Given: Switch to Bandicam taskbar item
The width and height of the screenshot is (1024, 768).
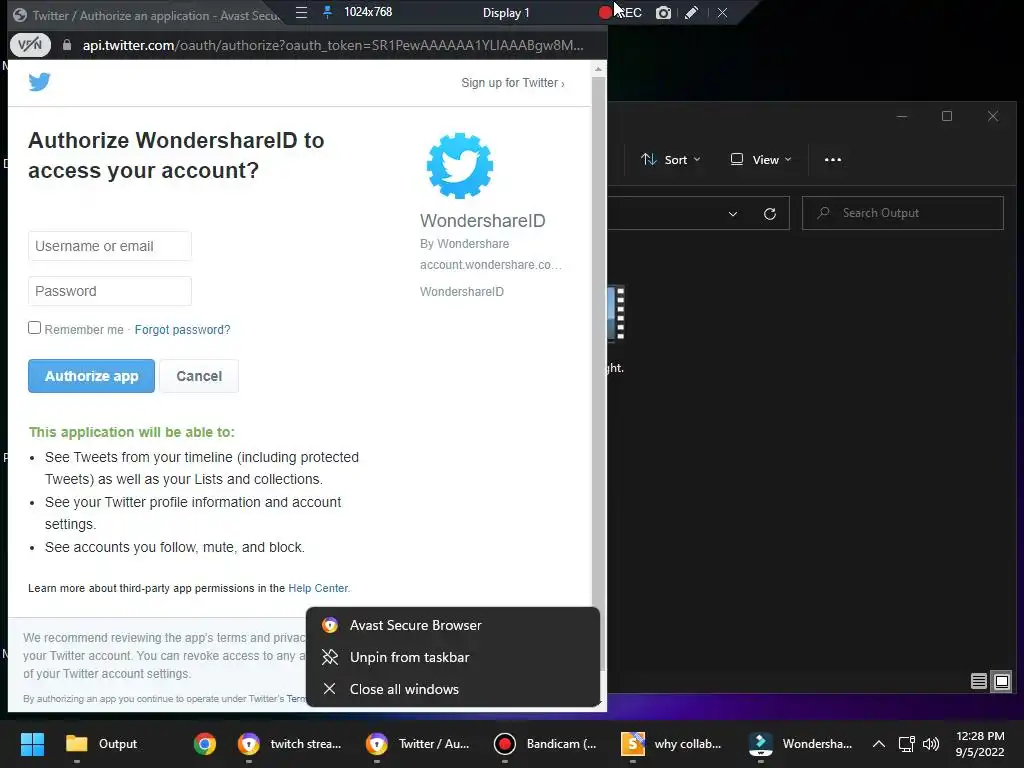Looking at the screenshot, I should point(545,744).
